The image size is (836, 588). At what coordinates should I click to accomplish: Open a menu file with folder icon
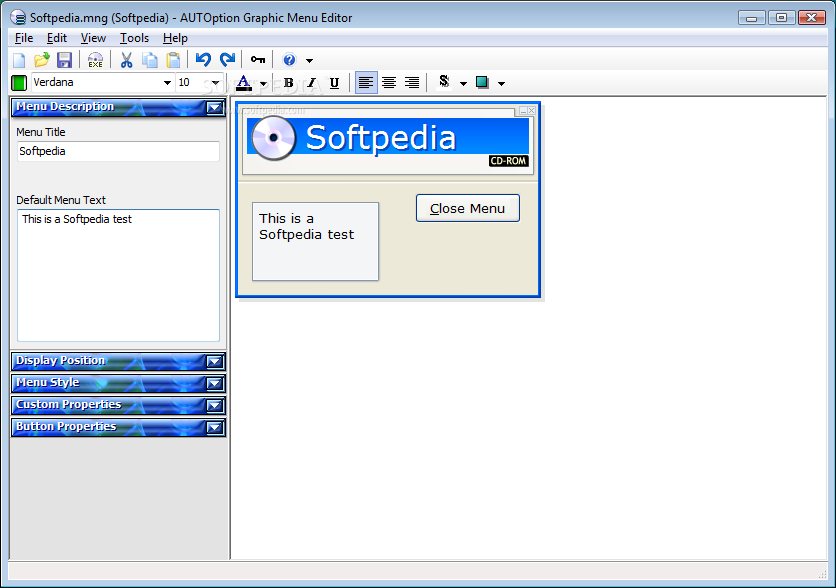[x=42, y=60]
